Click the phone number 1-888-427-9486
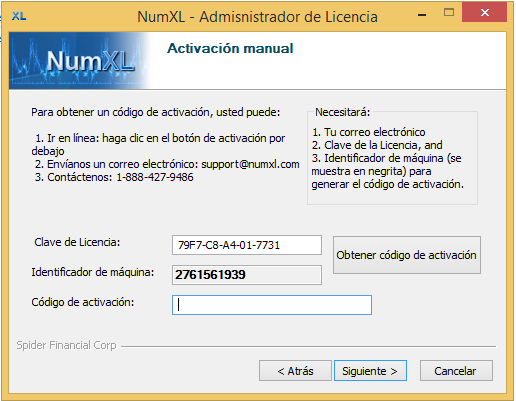 155,177
